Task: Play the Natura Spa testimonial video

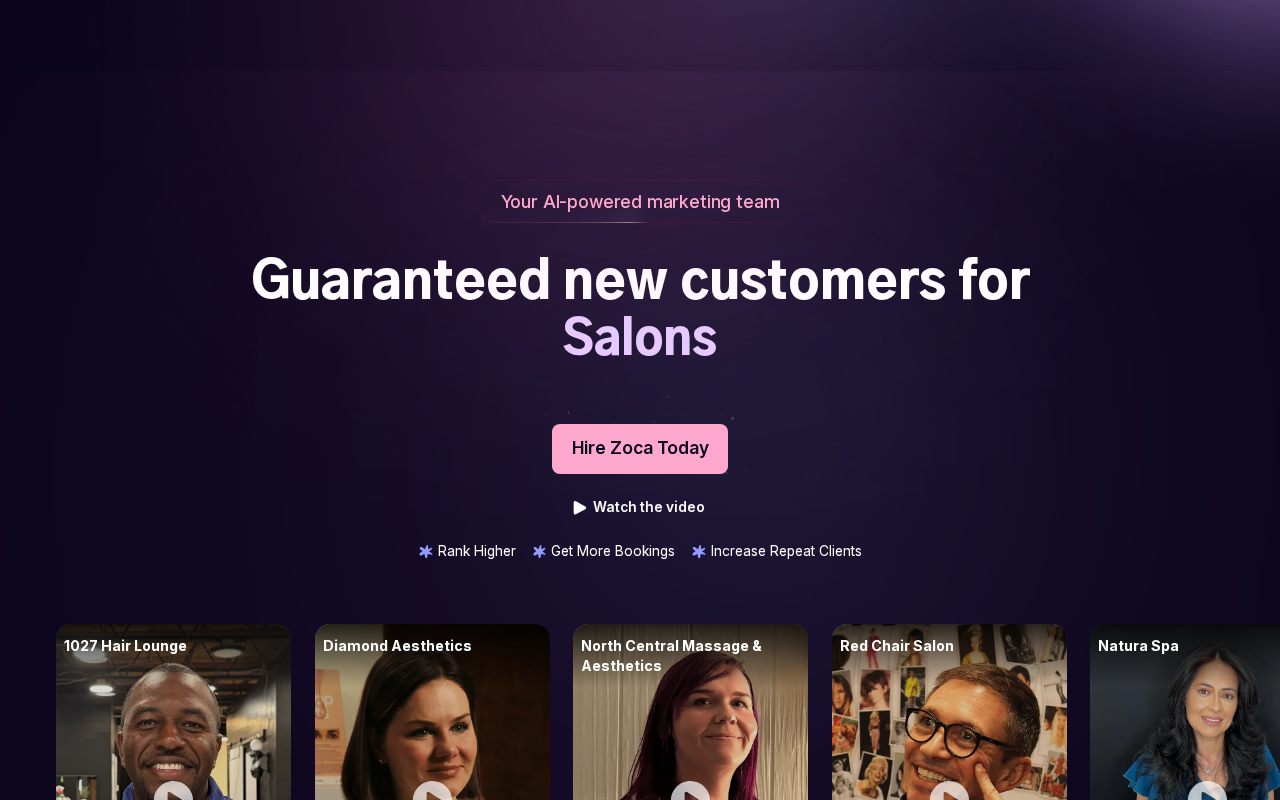Action: [1207, 792]
